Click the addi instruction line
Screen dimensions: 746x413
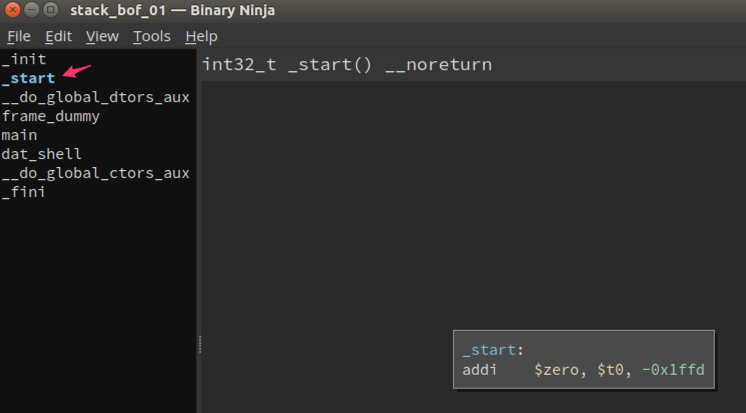(x=583, y=370)
